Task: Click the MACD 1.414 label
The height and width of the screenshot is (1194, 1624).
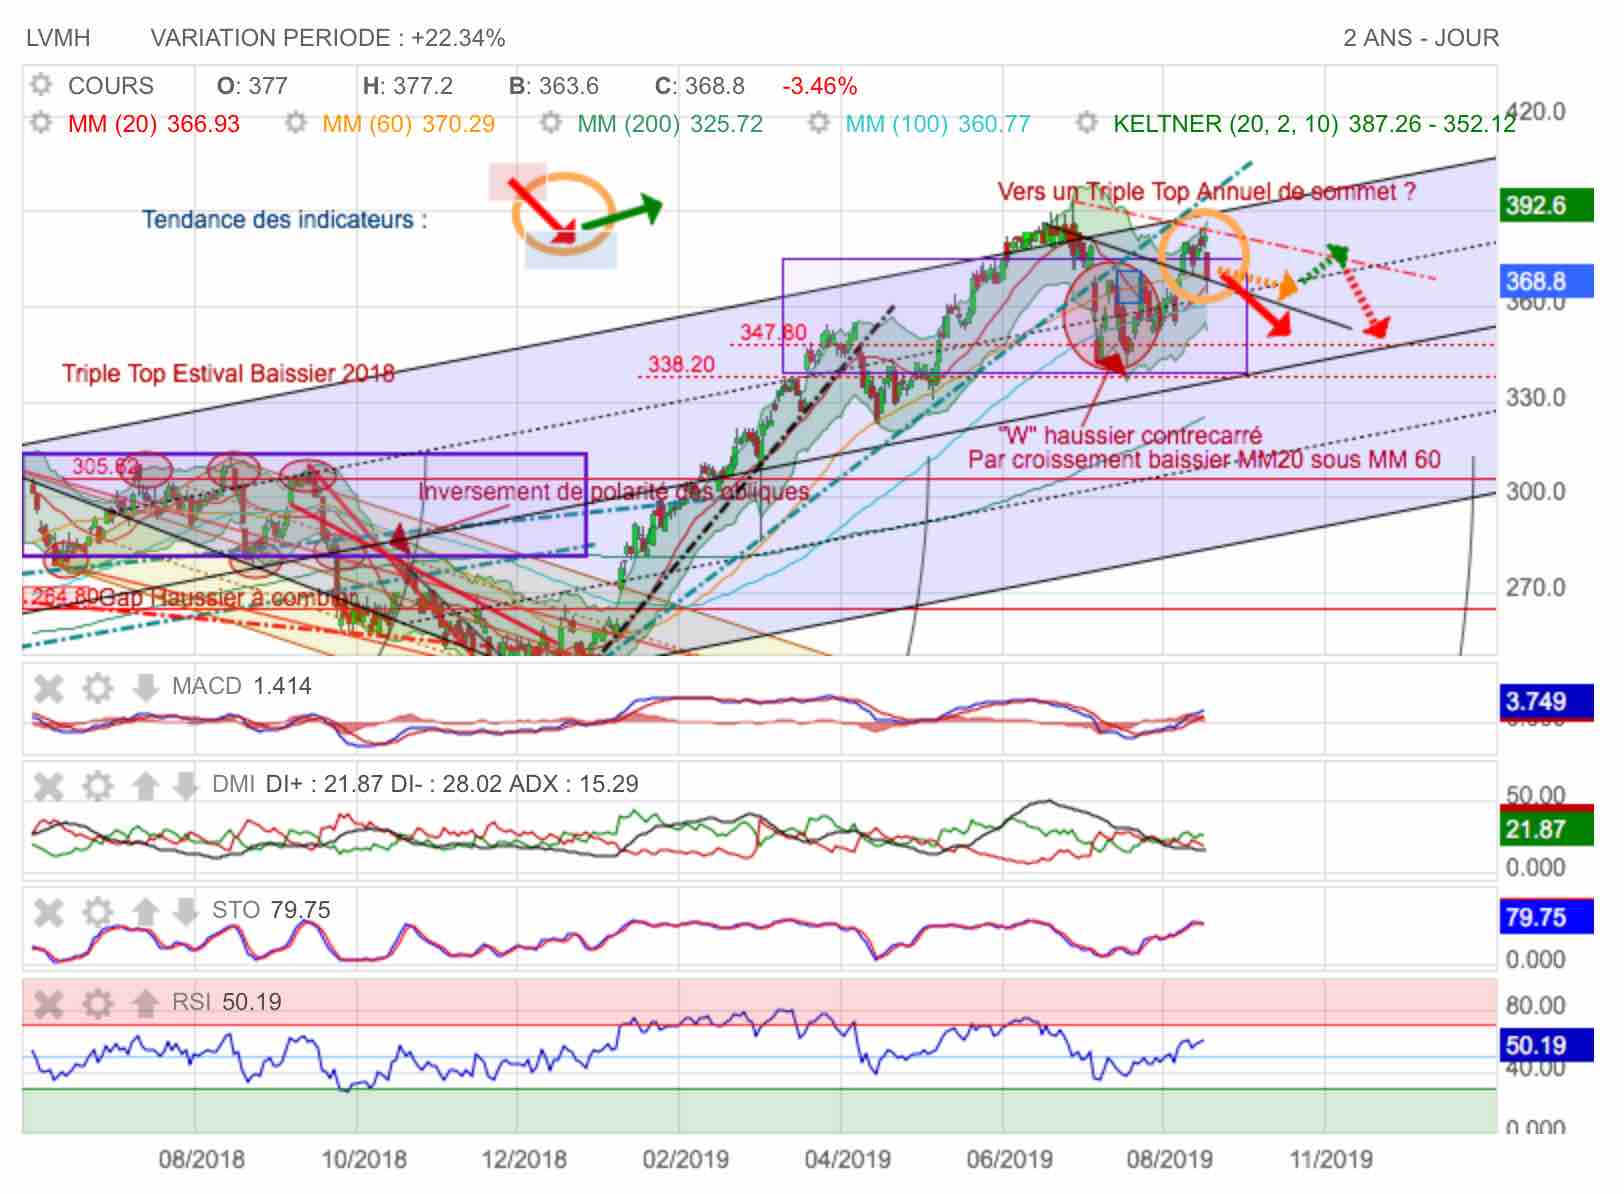Action: click(x=241, y=686)
